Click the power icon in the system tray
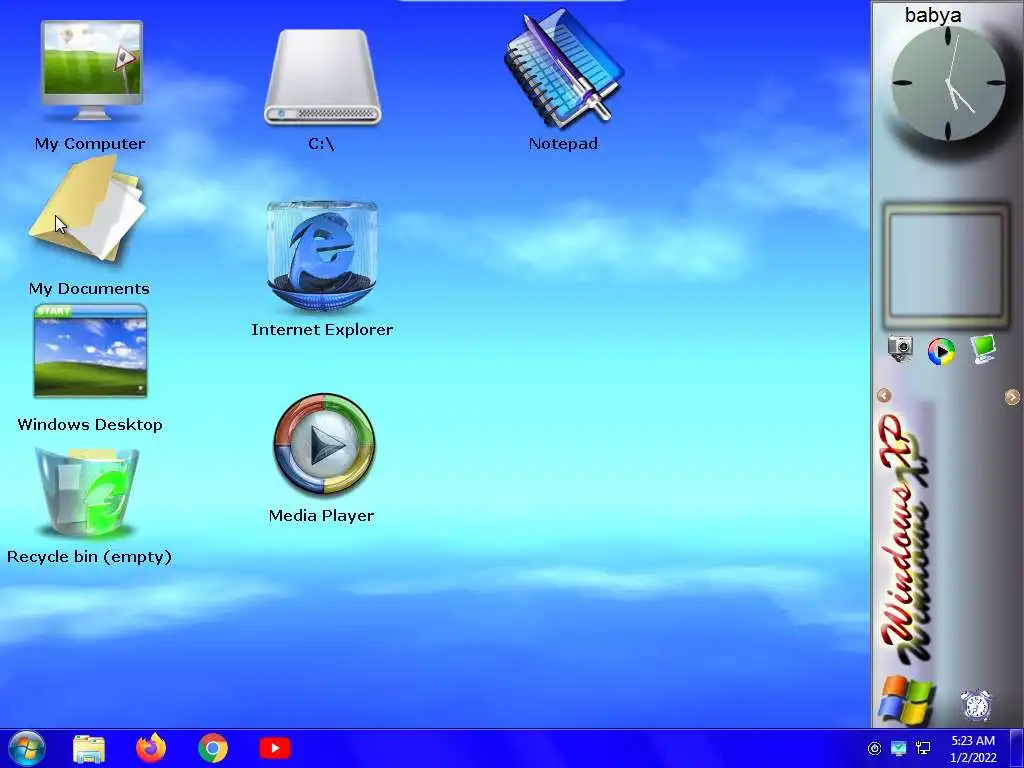The image size is (1024, 768). coord(874,748)
